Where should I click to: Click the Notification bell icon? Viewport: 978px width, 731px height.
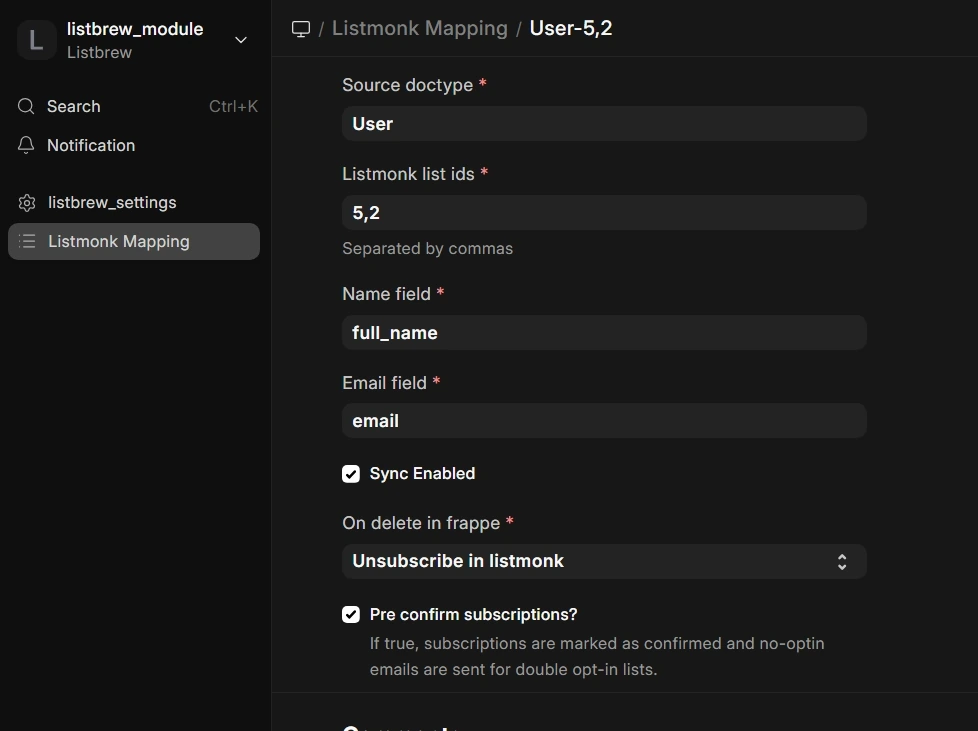point(26,145)
